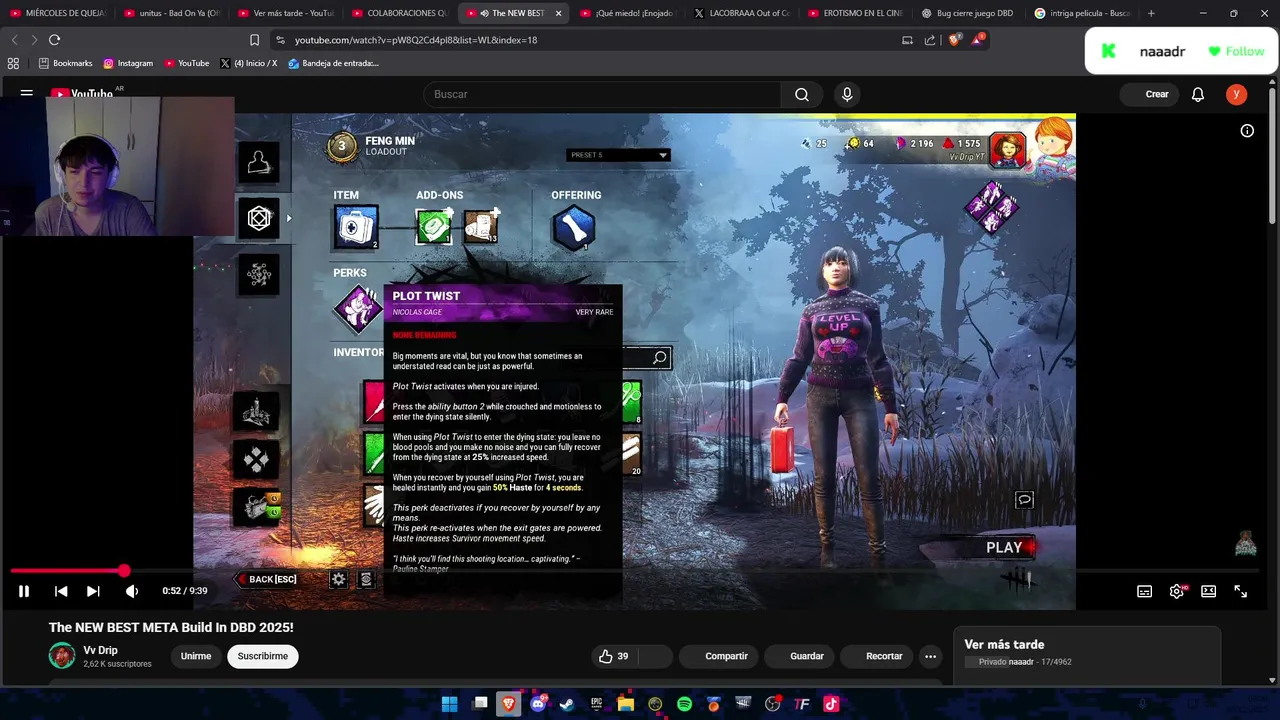Switch to the COLABORACIONES tab
This screenshot has width=1280, height=720.
[x=401, y=13]
